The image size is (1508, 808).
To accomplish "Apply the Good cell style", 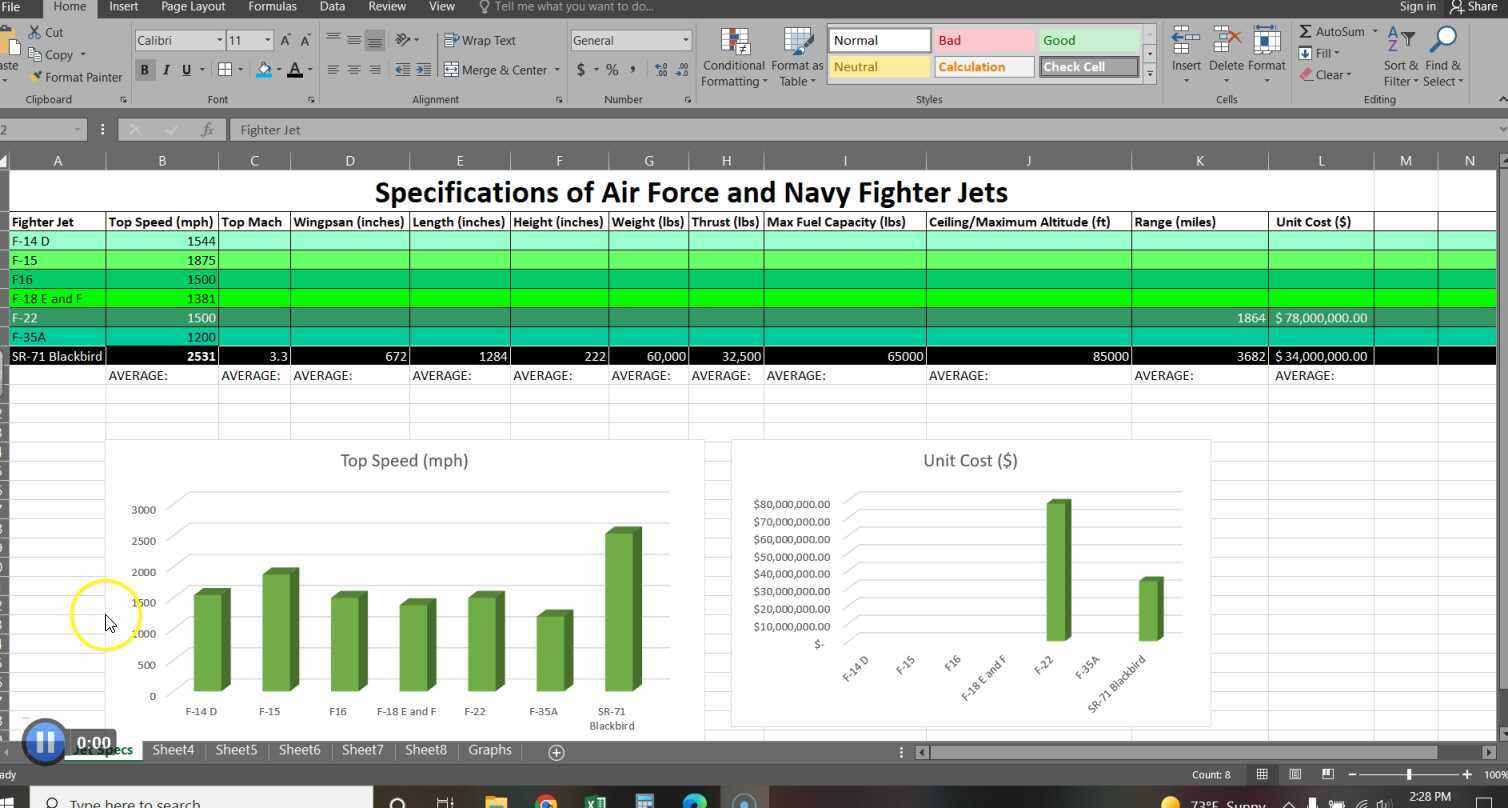I will pyautogui.click(x=1088, y=41).
